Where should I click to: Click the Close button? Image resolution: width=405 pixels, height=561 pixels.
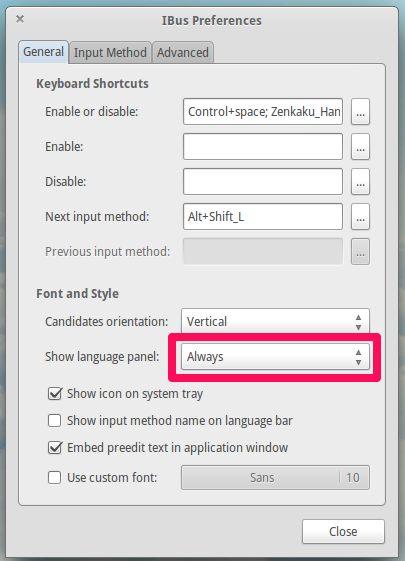tap(343, 532)
